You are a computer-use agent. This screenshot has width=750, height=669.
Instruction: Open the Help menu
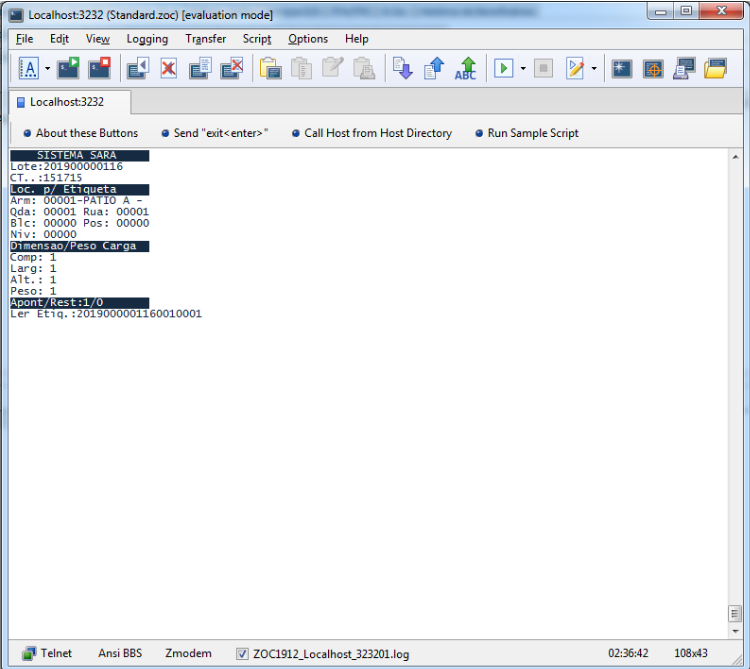click(357, 39)
